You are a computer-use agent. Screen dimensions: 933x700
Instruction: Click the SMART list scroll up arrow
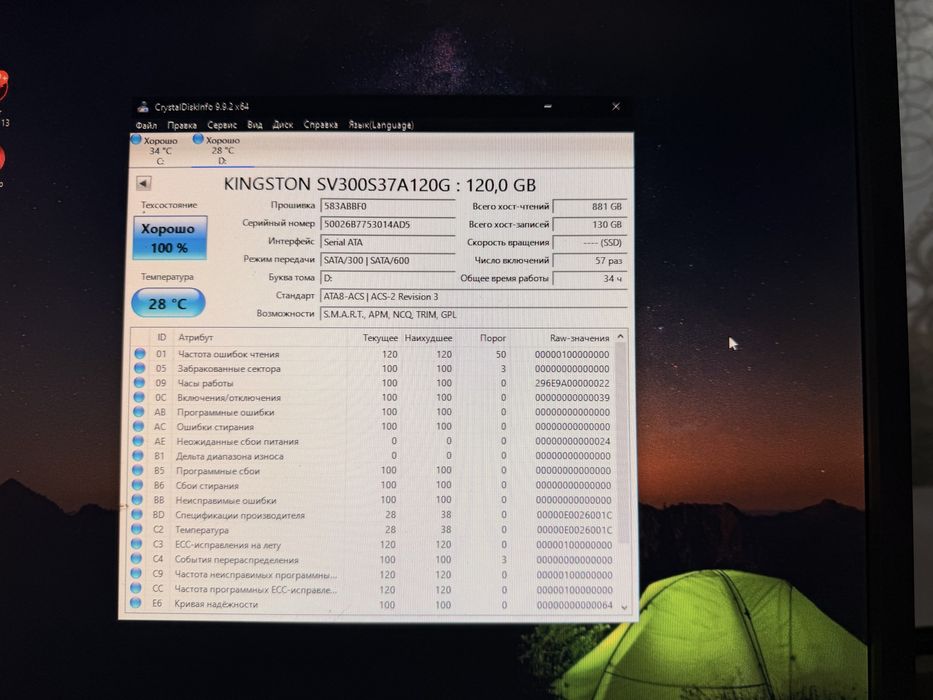(621, 338)
